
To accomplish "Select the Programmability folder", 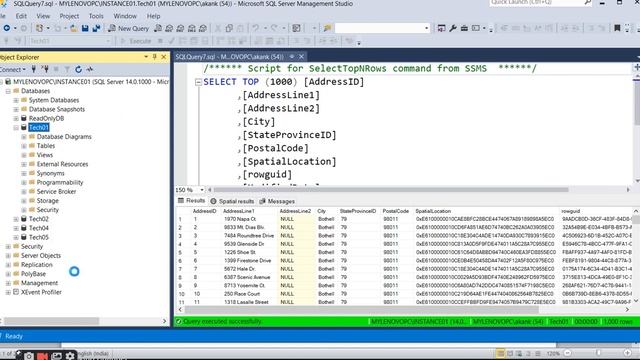I will point(60,182).
